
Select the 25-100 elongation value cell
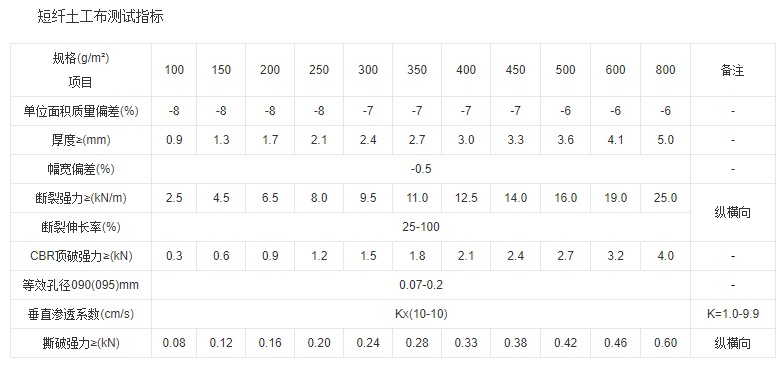click(x=421, y=227)
